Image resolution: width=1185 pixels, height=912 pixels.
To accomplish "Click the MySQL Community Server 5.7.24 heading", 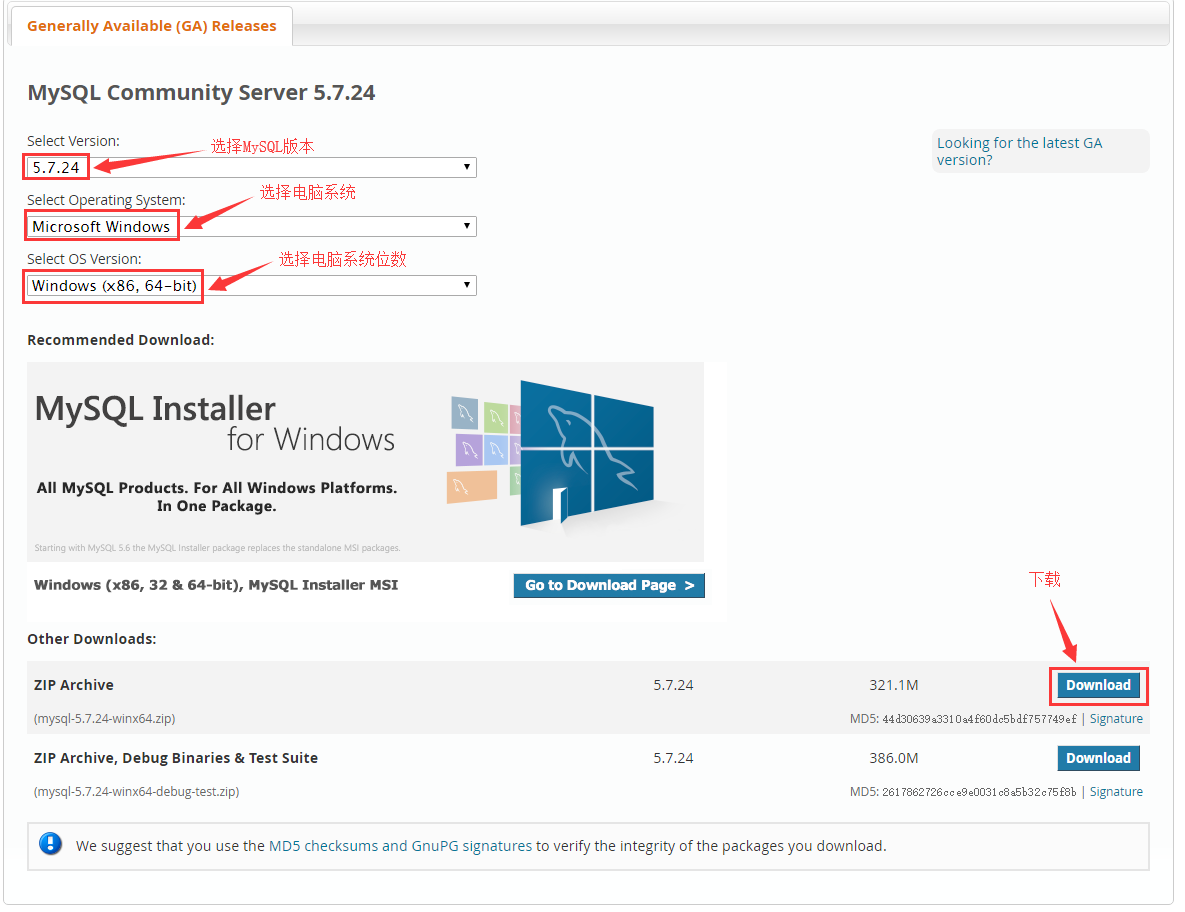I will point(201,93).
